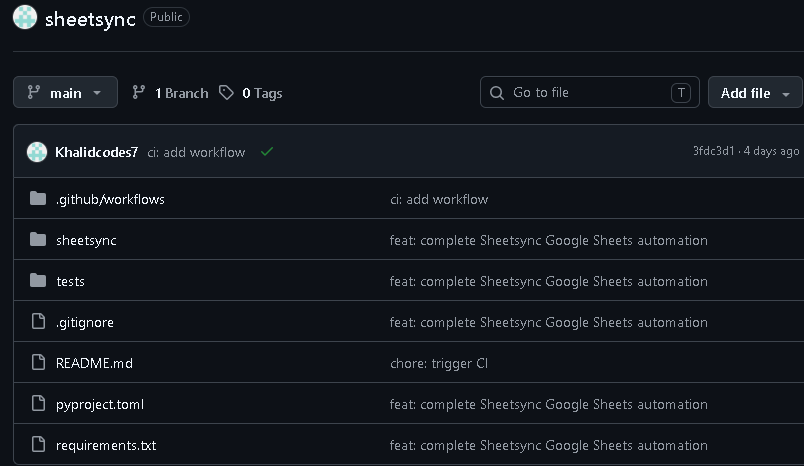The image size is (804, 466).
Task: Open the .gitignore file
Action: pos(85,322)
